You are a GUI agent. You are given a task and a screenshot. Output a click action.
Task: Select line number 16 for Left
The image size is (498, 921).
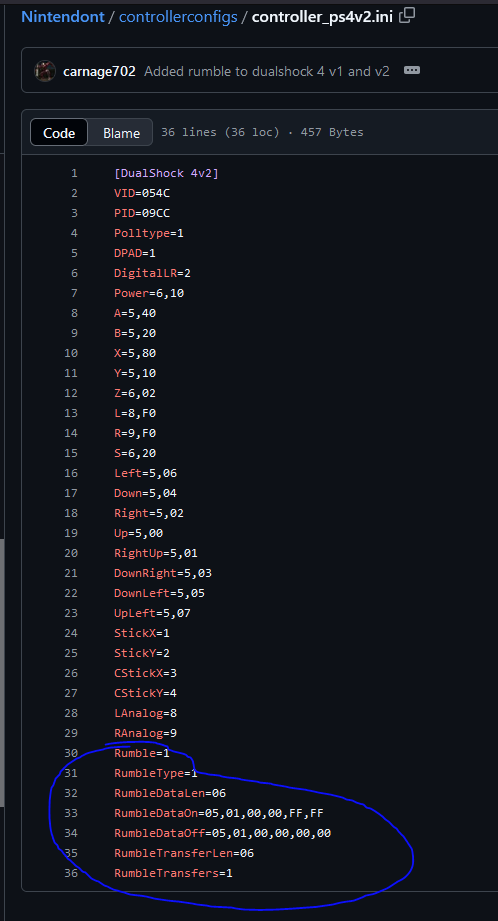pyautogui.click(x=71, y=473)
